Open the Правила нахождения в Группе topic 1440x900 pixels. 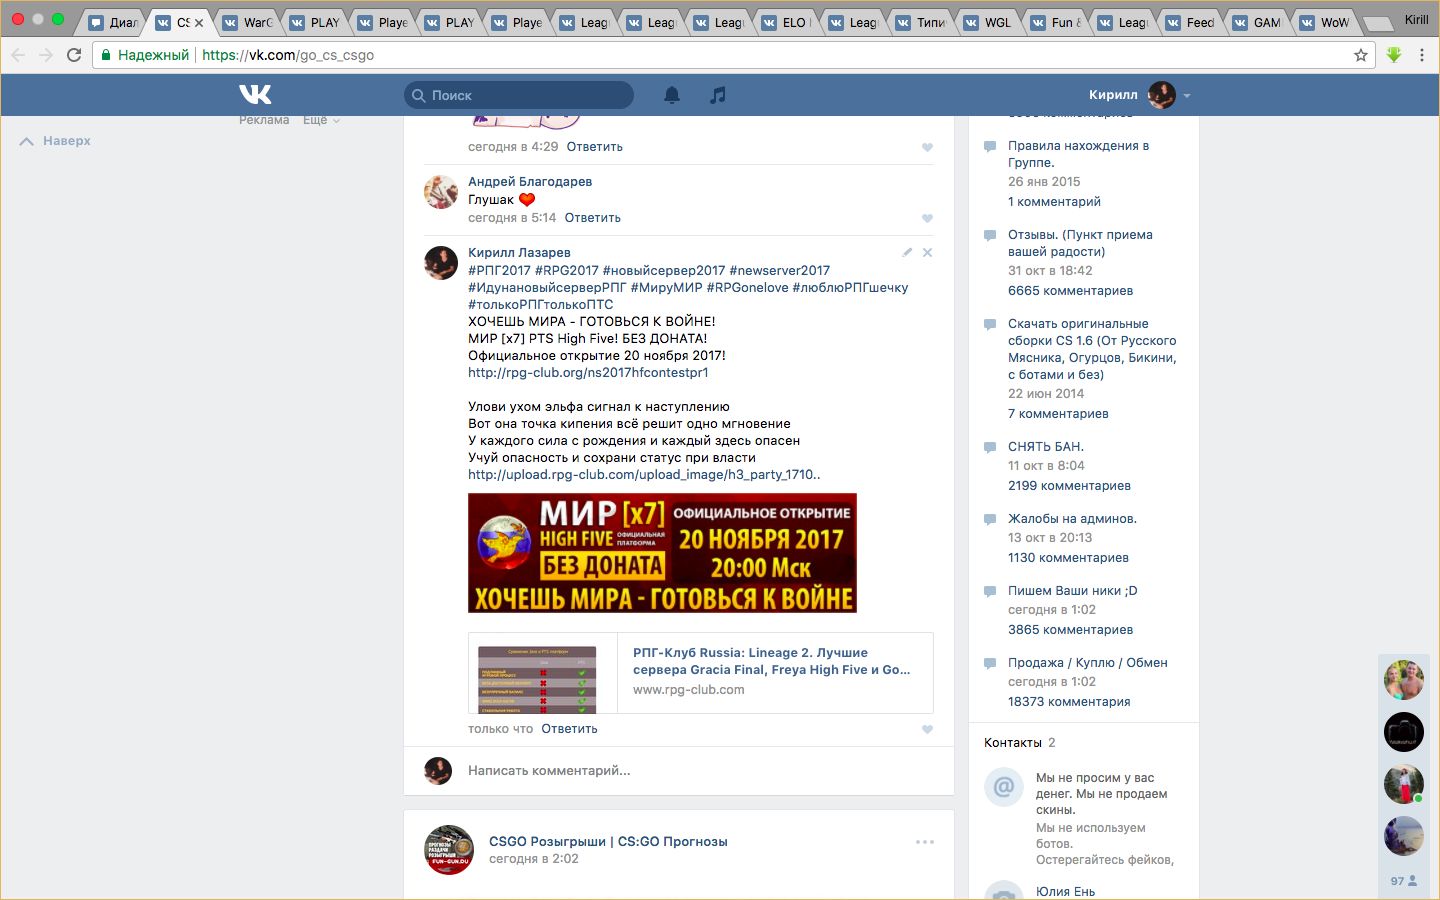coord(1078,154)
